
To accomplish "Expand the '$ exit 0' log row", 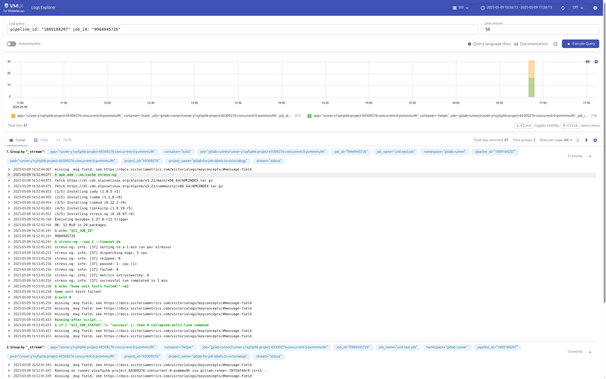I will 302,297.
